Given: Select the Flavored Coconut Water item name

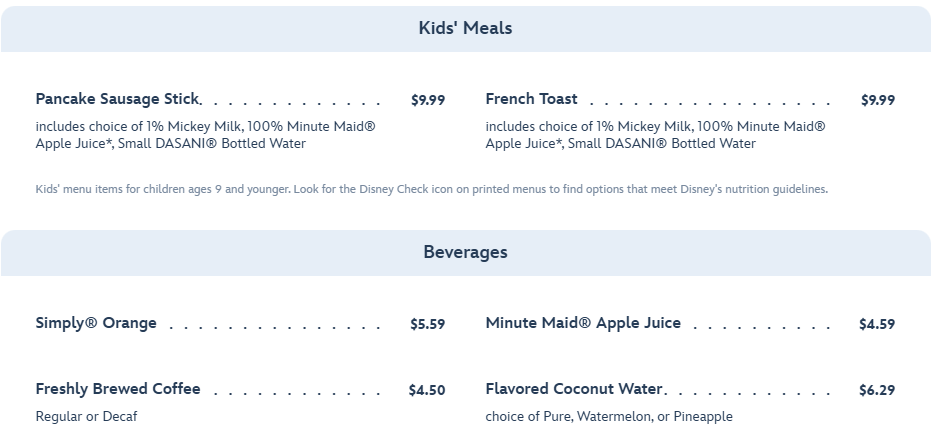Looking at the screenshot, I should [574, 389].
